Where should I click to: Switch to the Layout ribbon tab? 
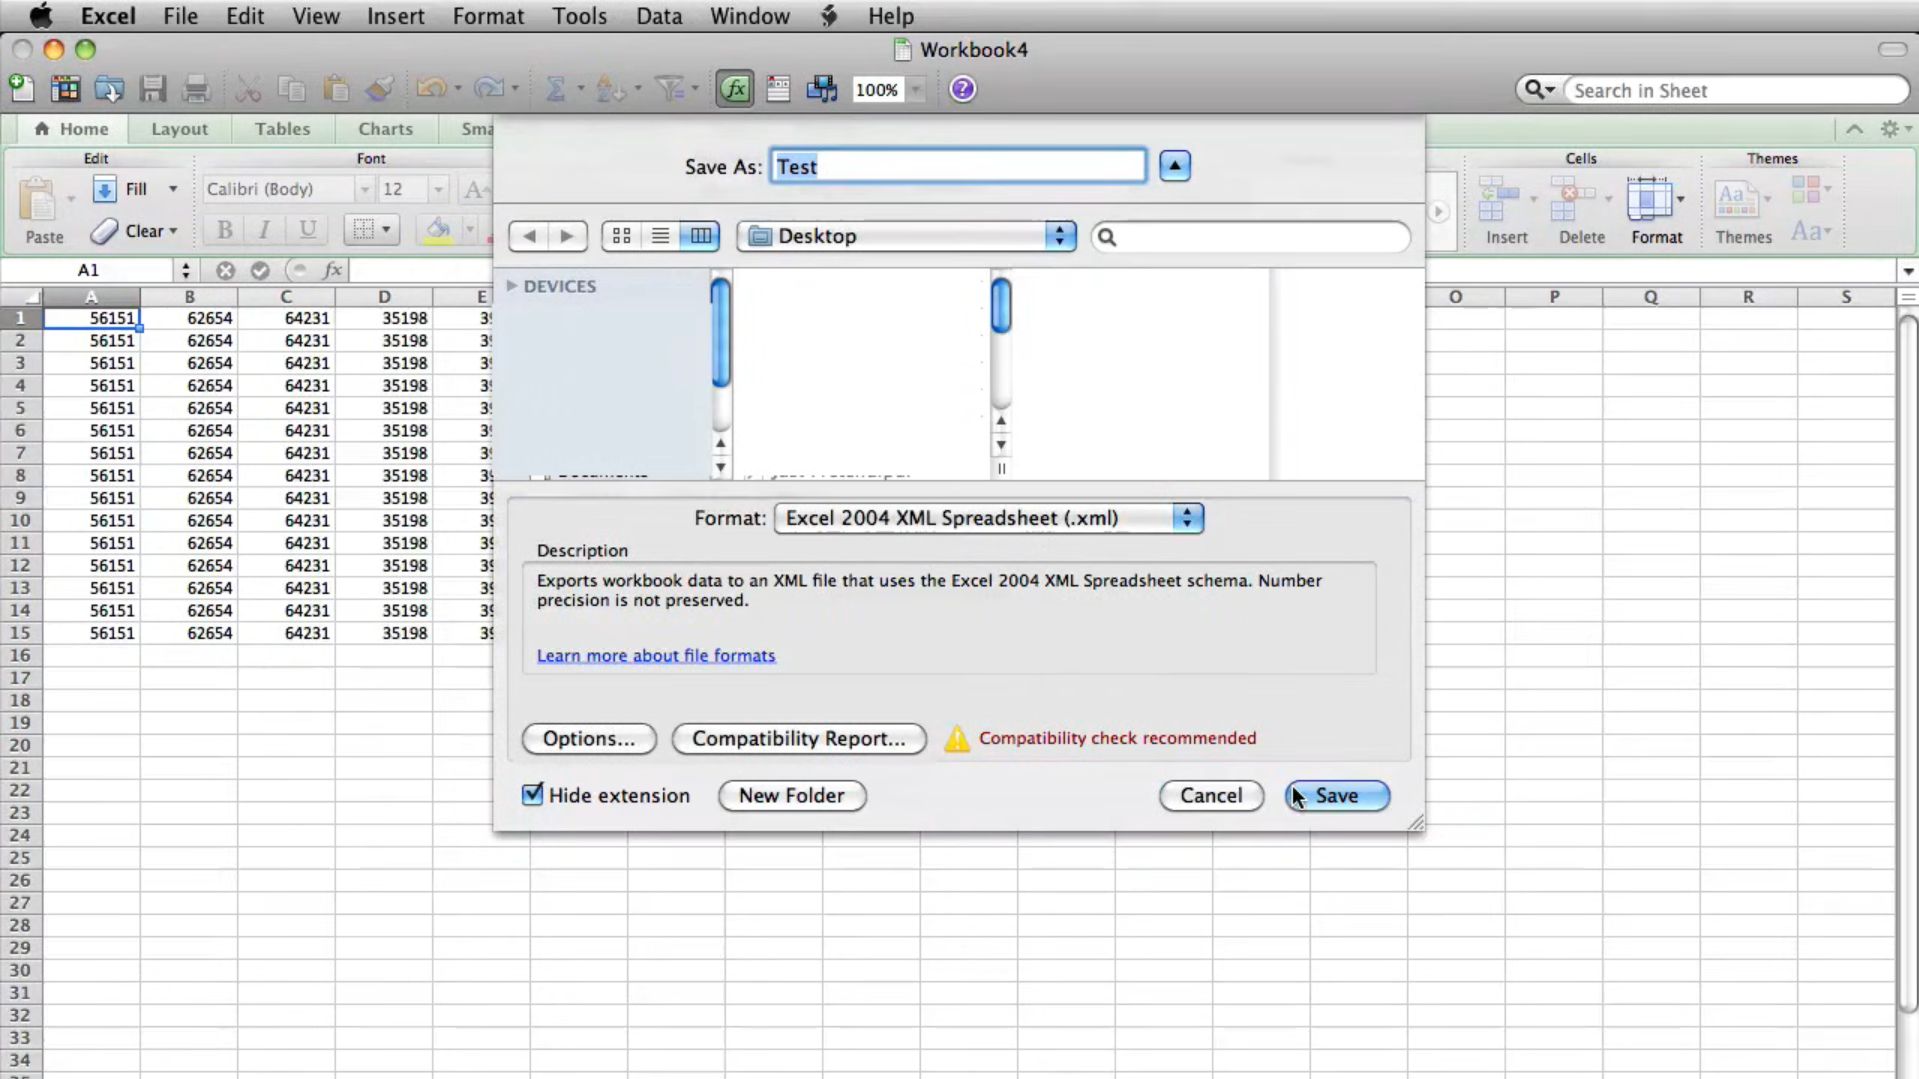(179, 129)
